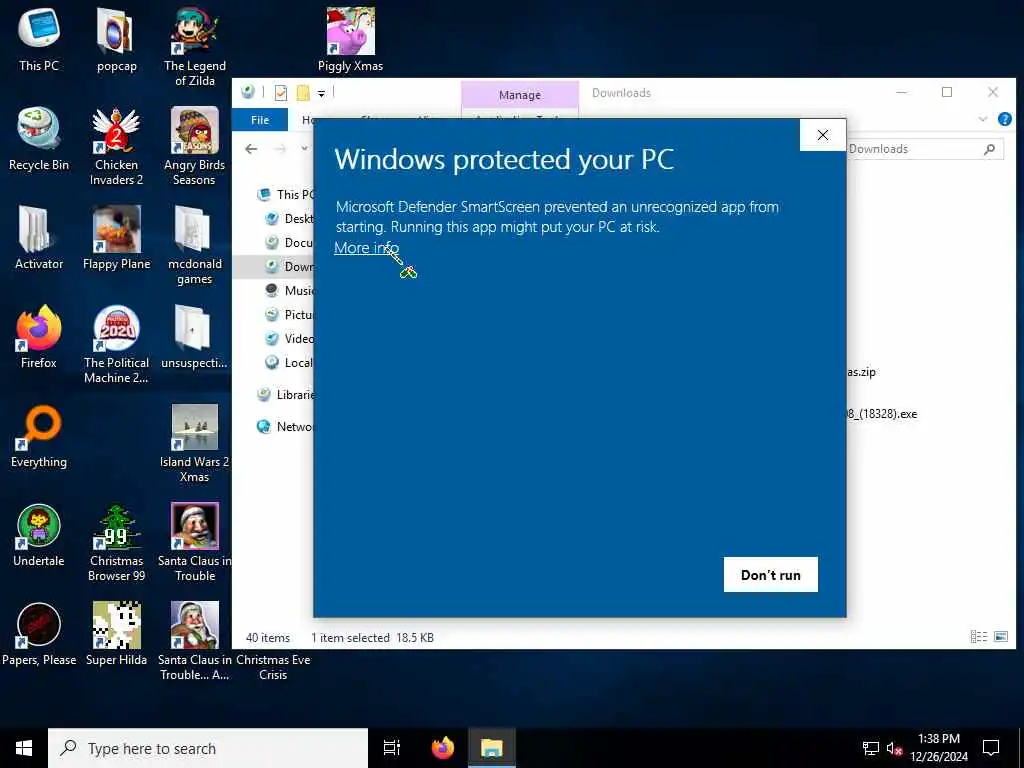Launch Undertale desktop shortcut
This screenshot has height=768, width=1024.
39,535
